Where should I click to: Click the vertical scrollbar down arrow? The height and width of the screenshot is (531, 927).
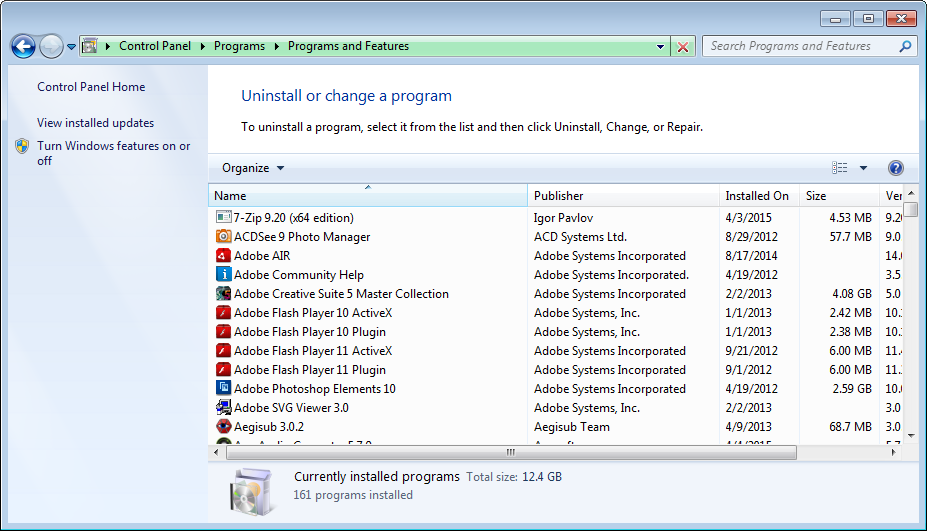tap(911, 436)
